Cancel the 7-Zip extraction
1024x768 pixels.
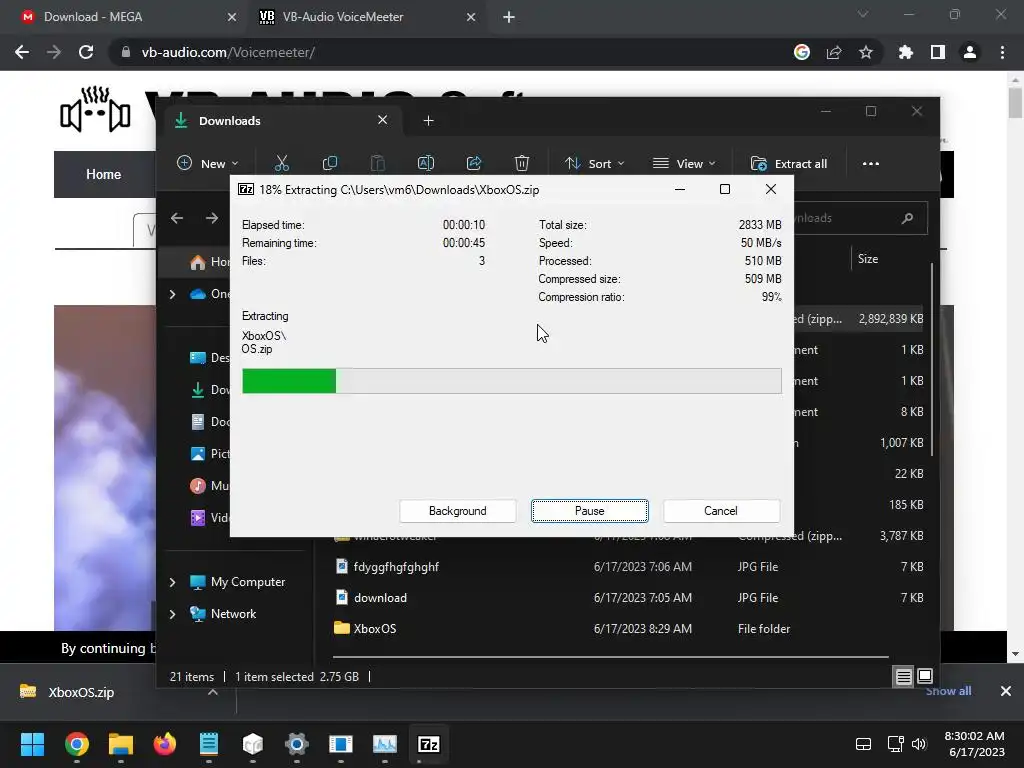(721, 511)
